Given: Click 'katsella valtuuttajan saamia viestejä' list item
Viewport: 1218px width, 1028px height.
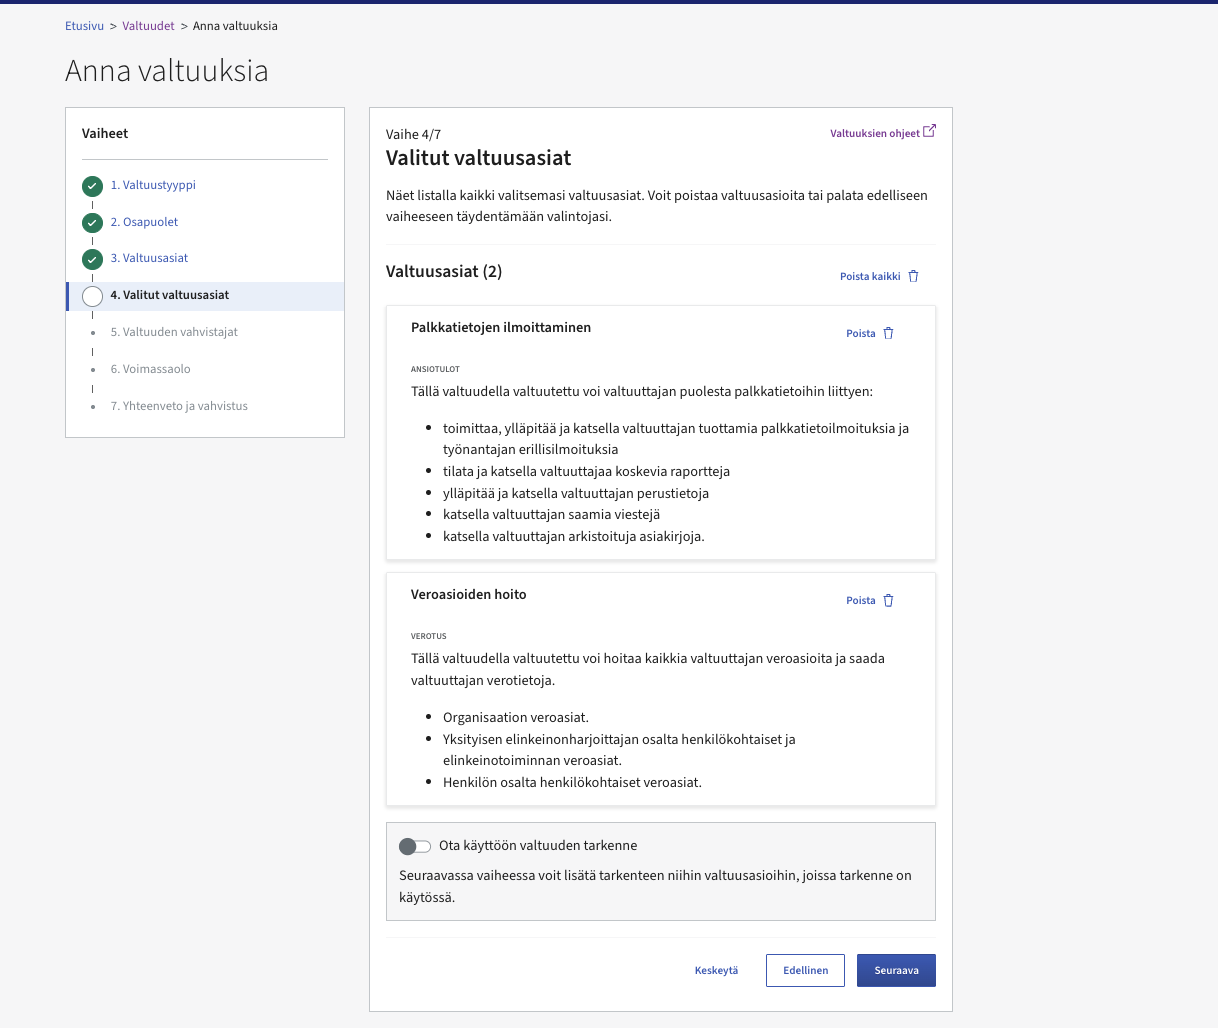Looking at the screenshot, I should click(x=551, y=514).
